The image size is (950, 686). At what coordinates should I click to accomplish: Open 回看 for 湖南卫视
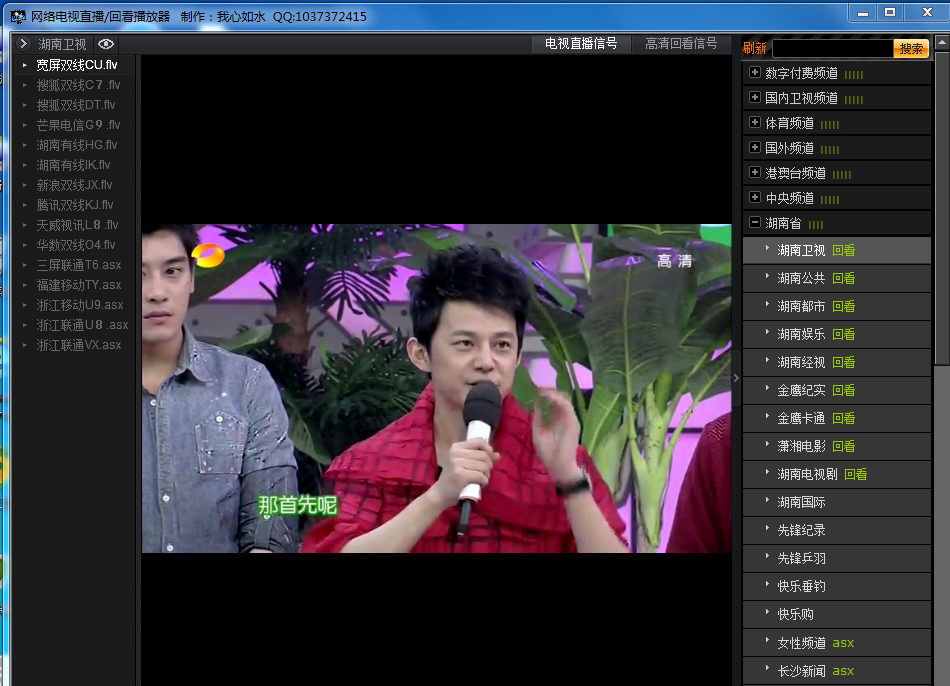843,250
